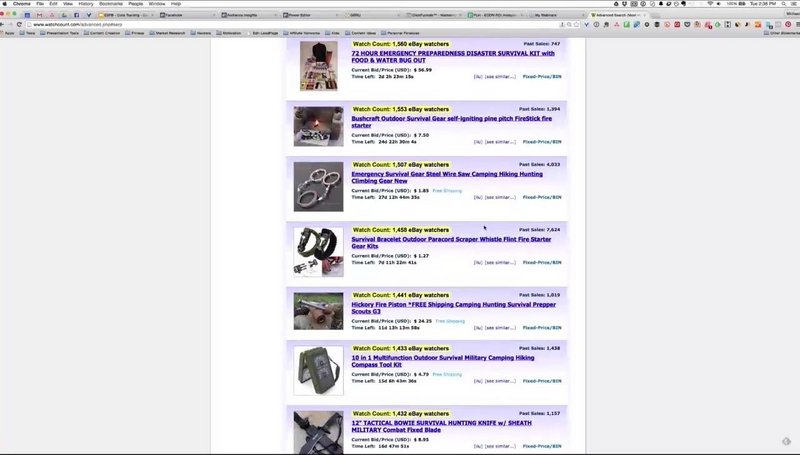Open the Chrome menu
800x455 pixels.
(21, 4)
